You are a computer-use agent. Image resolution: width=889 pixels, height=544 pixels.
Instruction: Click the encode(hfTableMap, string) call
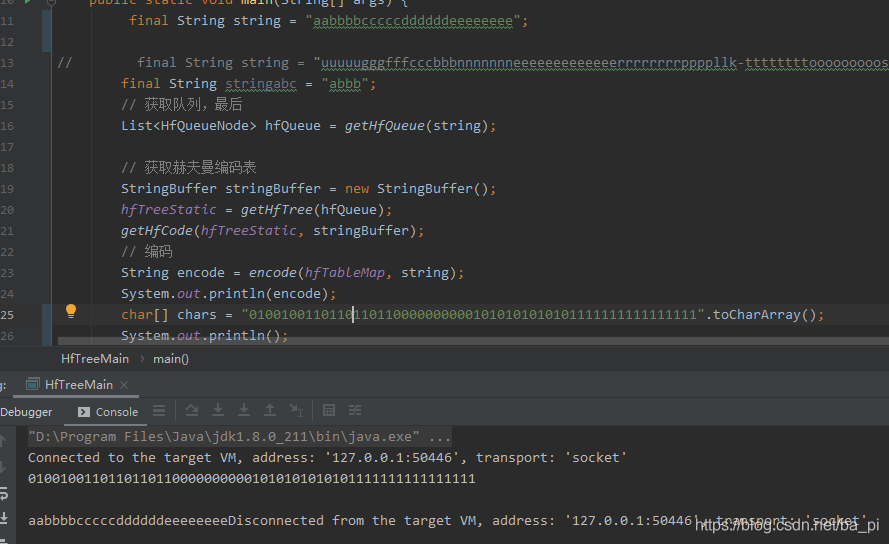pyautogui.click(x=352, y=272)
